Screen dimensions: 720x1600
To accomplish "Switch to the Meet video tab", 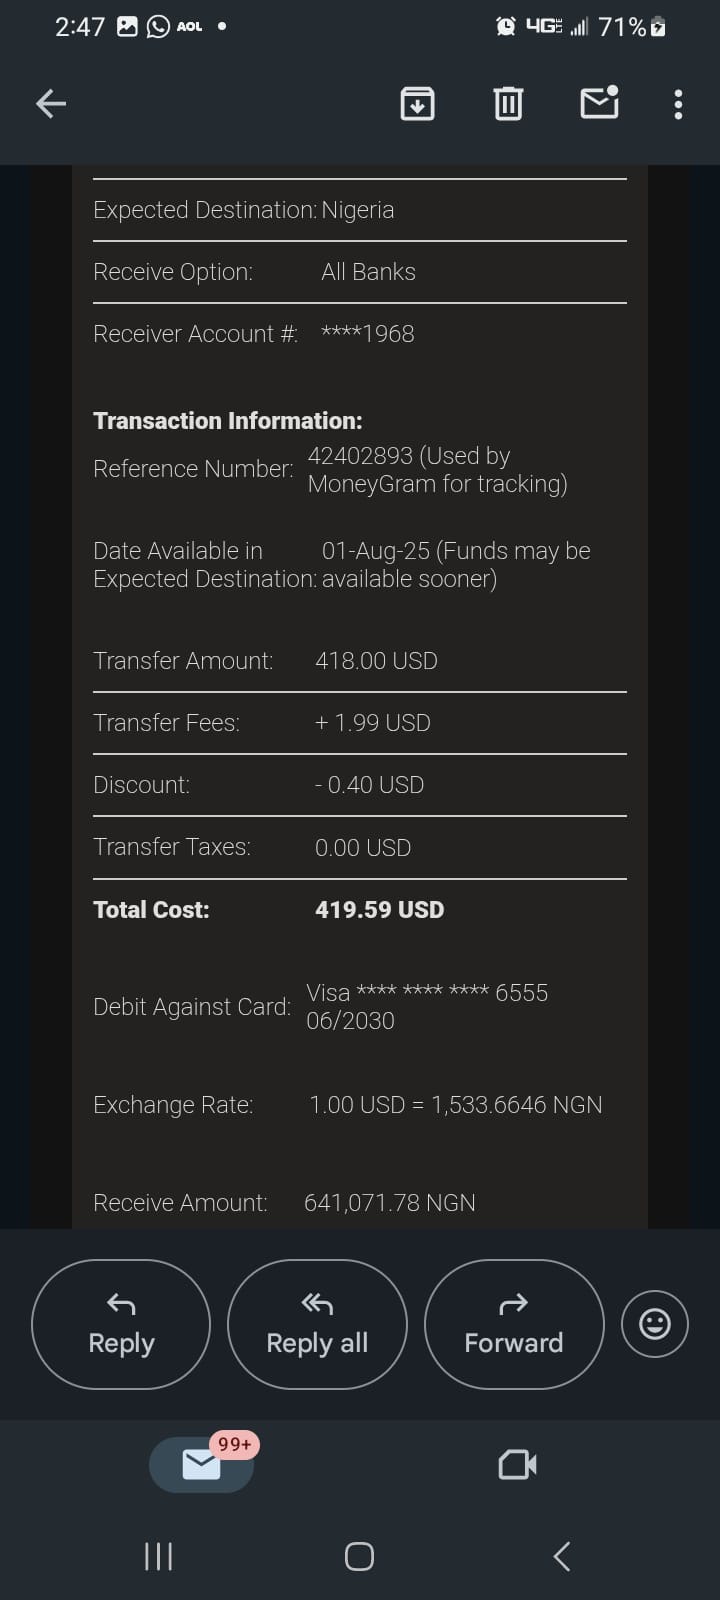I will click(x=517, y=1465).
